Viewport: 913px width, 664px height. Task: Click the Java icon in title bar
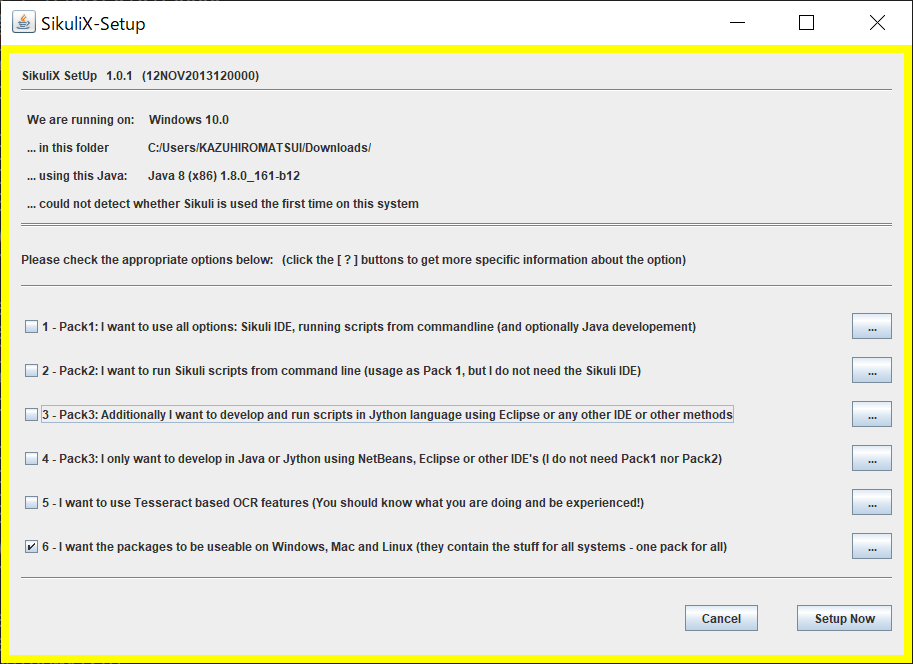coord(23,23)
